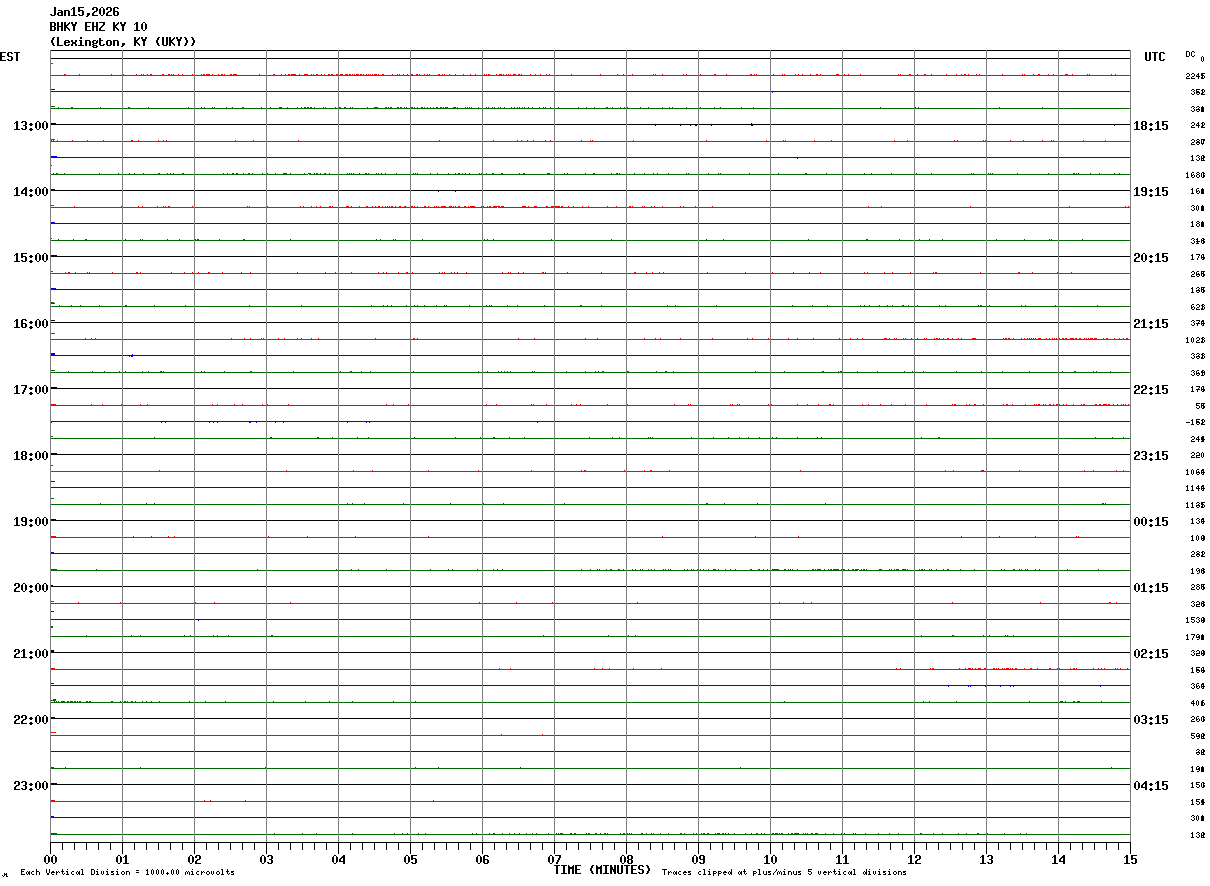
Task: Click minute 06 on the time axis
Action: coord(482,859)
